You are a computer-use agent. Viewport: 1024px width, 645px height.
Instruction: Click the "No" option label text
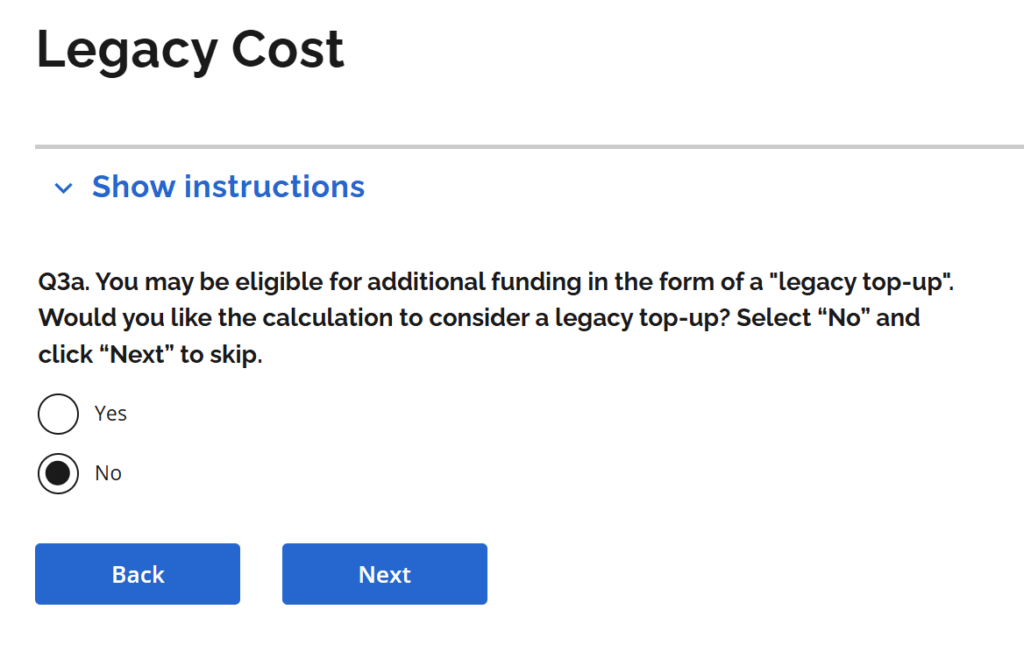point(108,473)
